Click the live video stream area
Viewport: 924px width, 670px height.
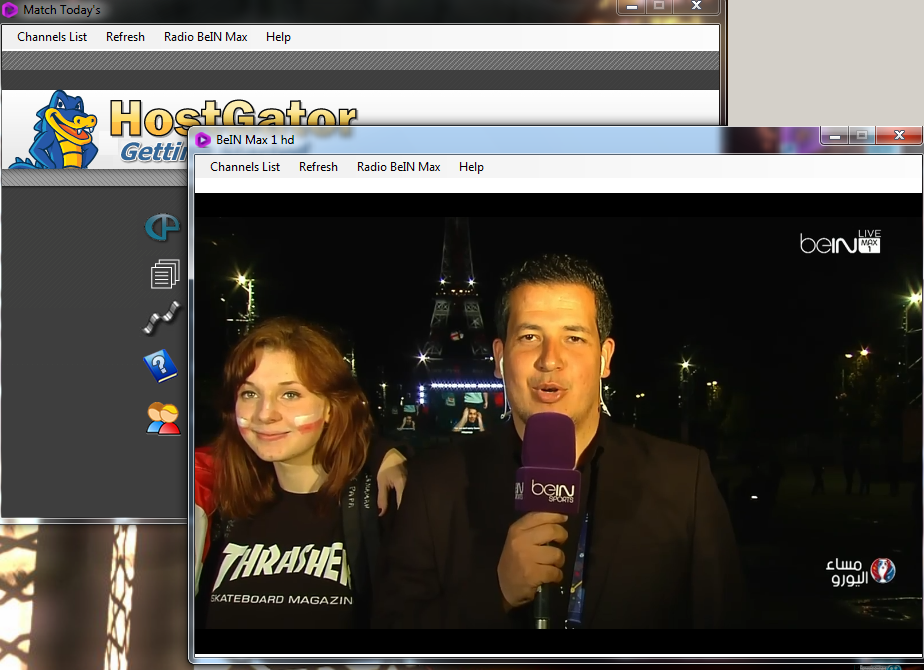pyautogui.click(x=557, y=423)
